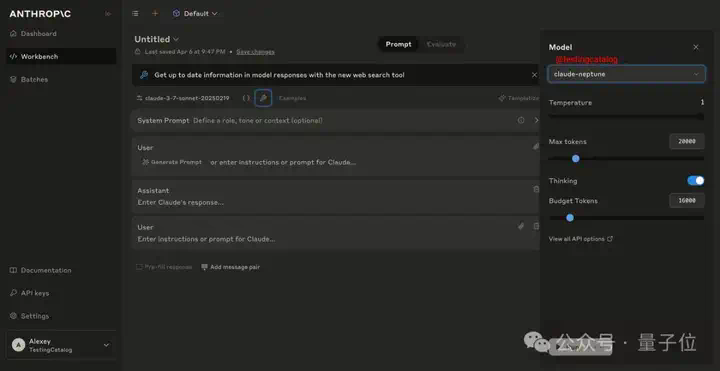Open model settings via claude-3-7-sonnet-20250219

point(183,98)
